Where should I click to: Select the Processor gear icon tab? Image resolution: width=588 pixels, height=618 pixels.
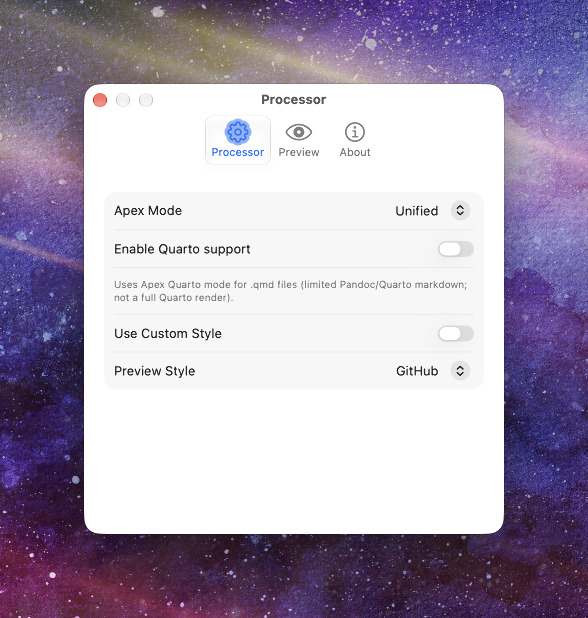(238, 132)
